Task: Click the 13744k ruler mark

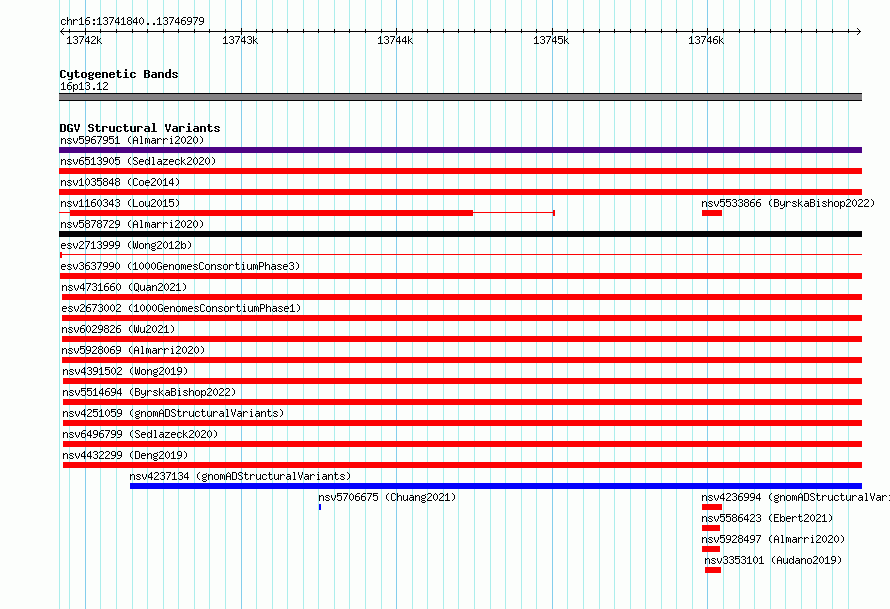Action: coord(395,40)
